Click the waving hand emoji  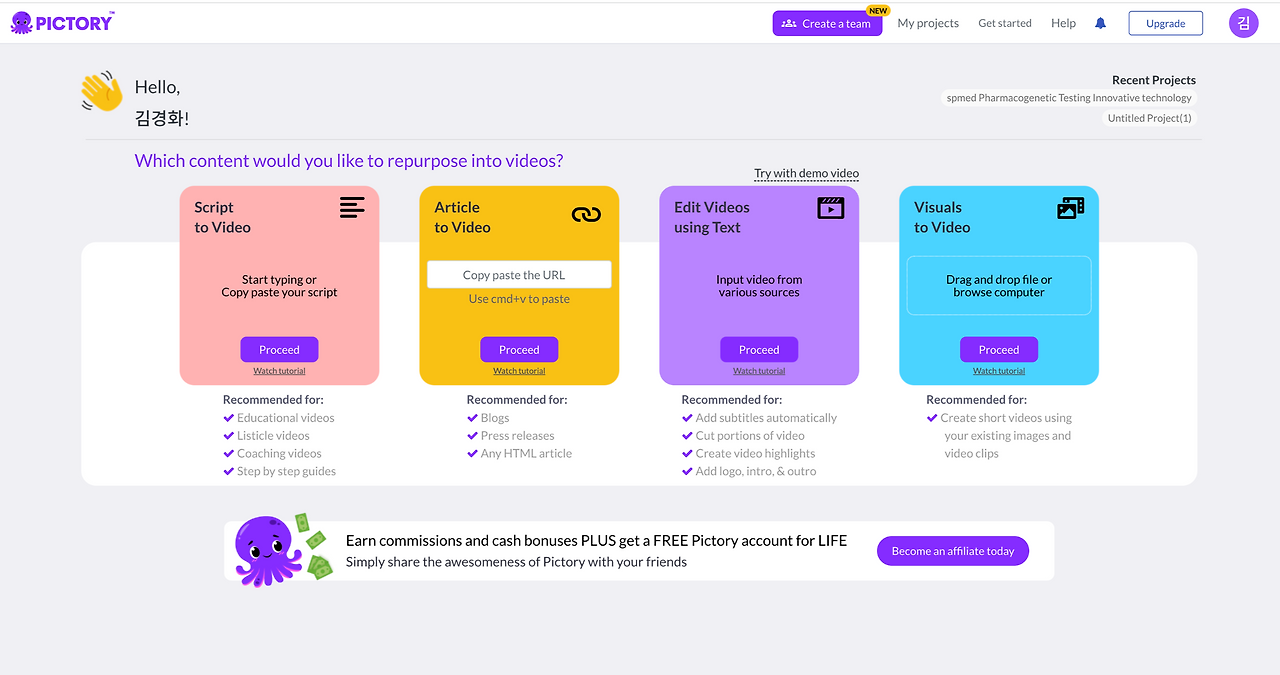[101, 92]
